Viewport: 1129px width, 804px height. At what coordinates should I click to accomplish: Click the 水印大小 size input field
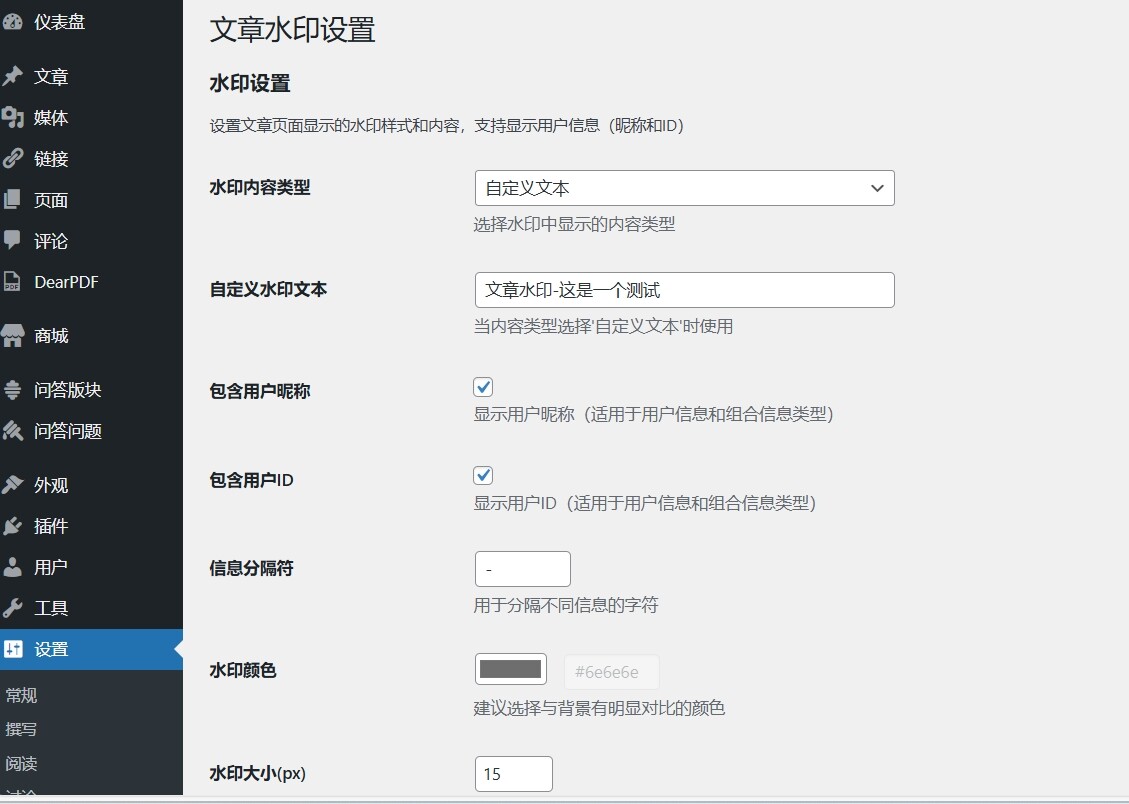pos(513,774)
